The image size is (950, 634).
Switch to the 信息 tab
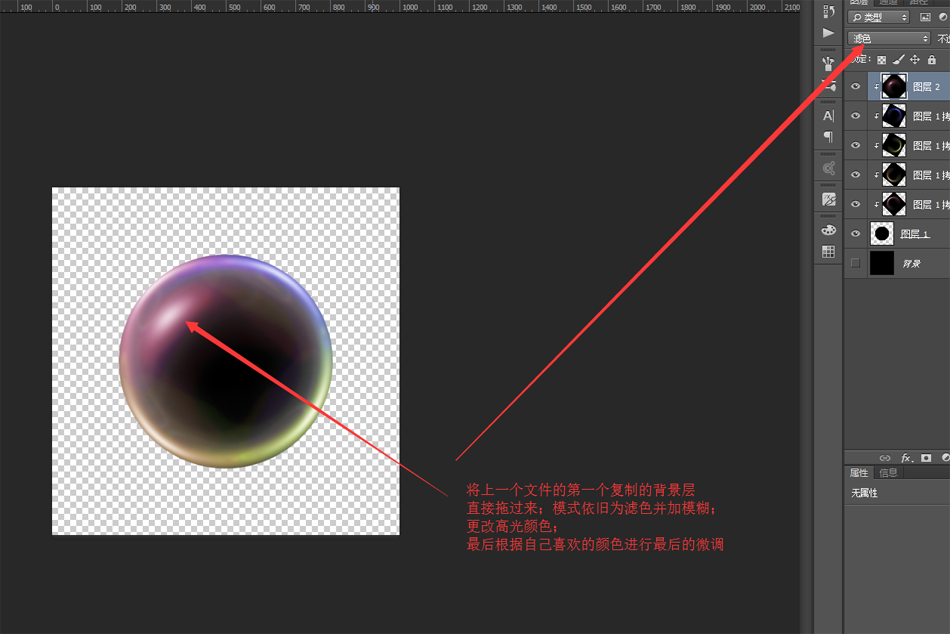click(x=888, y=473)
